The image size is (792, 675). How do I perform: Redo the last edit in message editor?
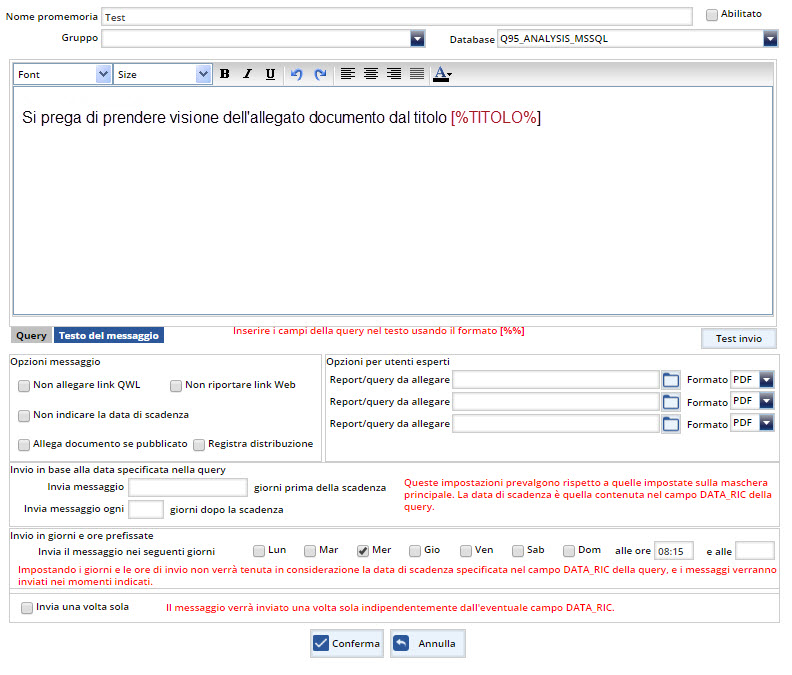pos(320,74)
